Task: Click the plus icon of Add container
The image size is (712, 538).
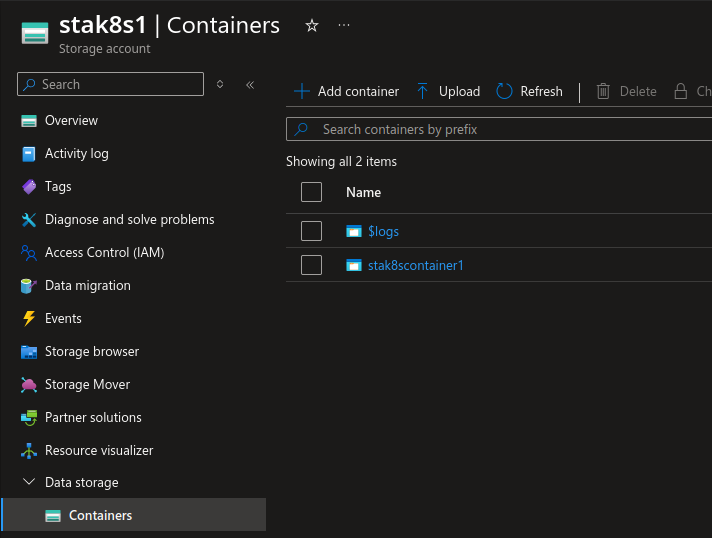Action: point(302,91)
